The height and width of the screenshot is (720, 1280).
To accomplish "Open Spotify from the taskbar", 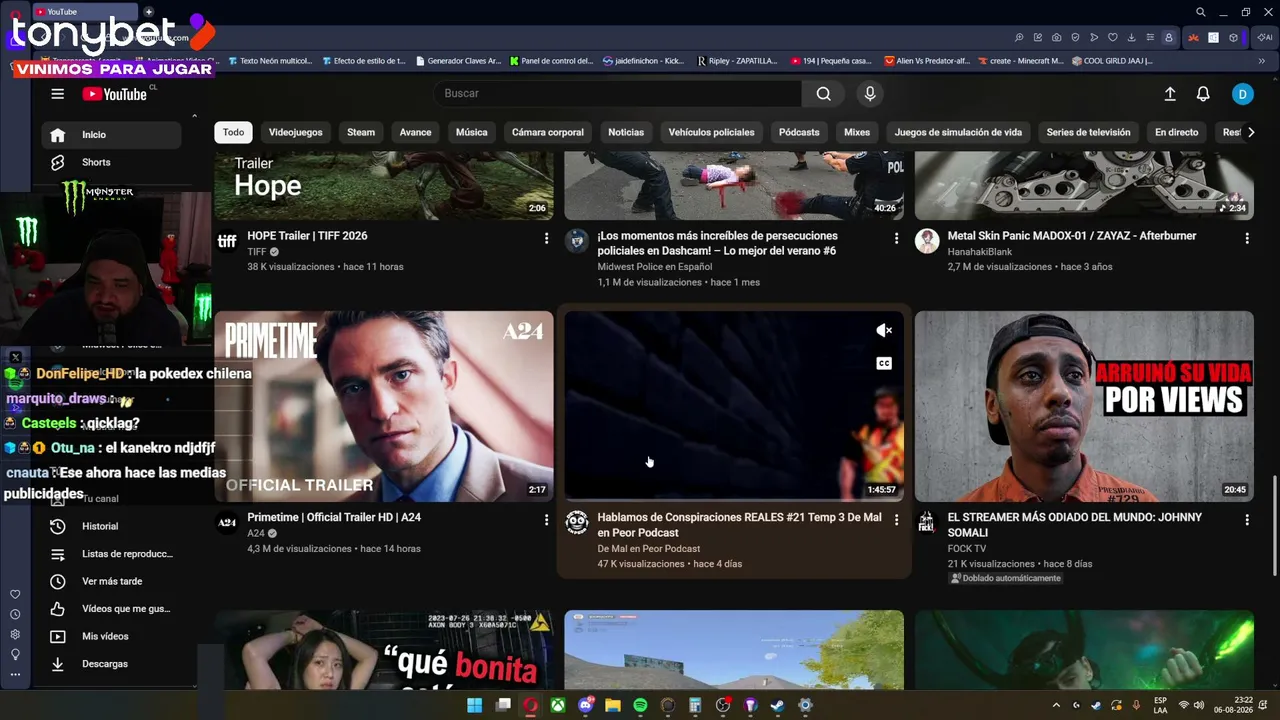I will 640,705.
